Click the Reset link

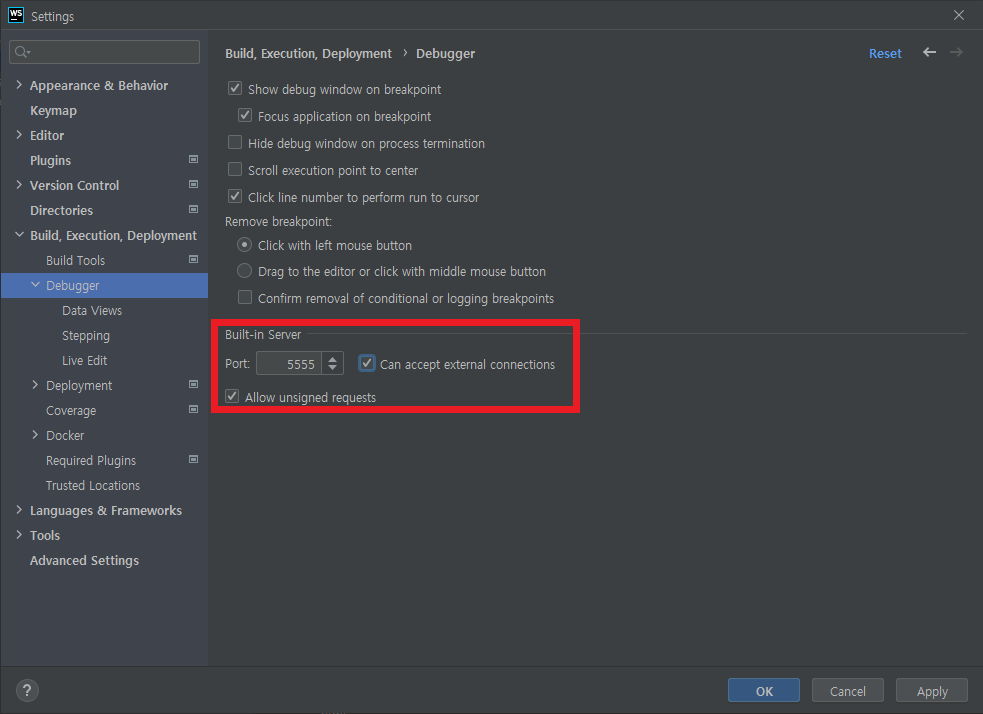click(x=885, y=53)
